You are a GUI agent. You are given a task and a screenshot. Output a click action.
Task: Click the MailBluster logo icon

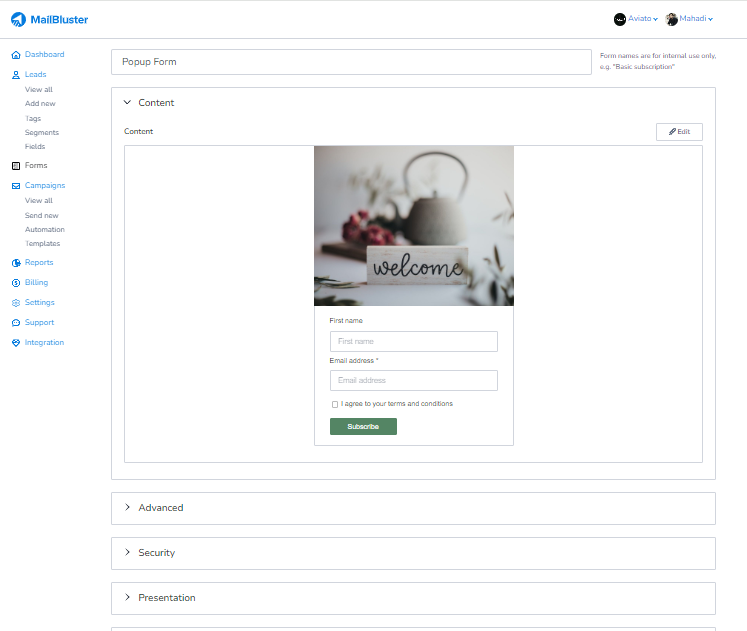pos(18,20)
